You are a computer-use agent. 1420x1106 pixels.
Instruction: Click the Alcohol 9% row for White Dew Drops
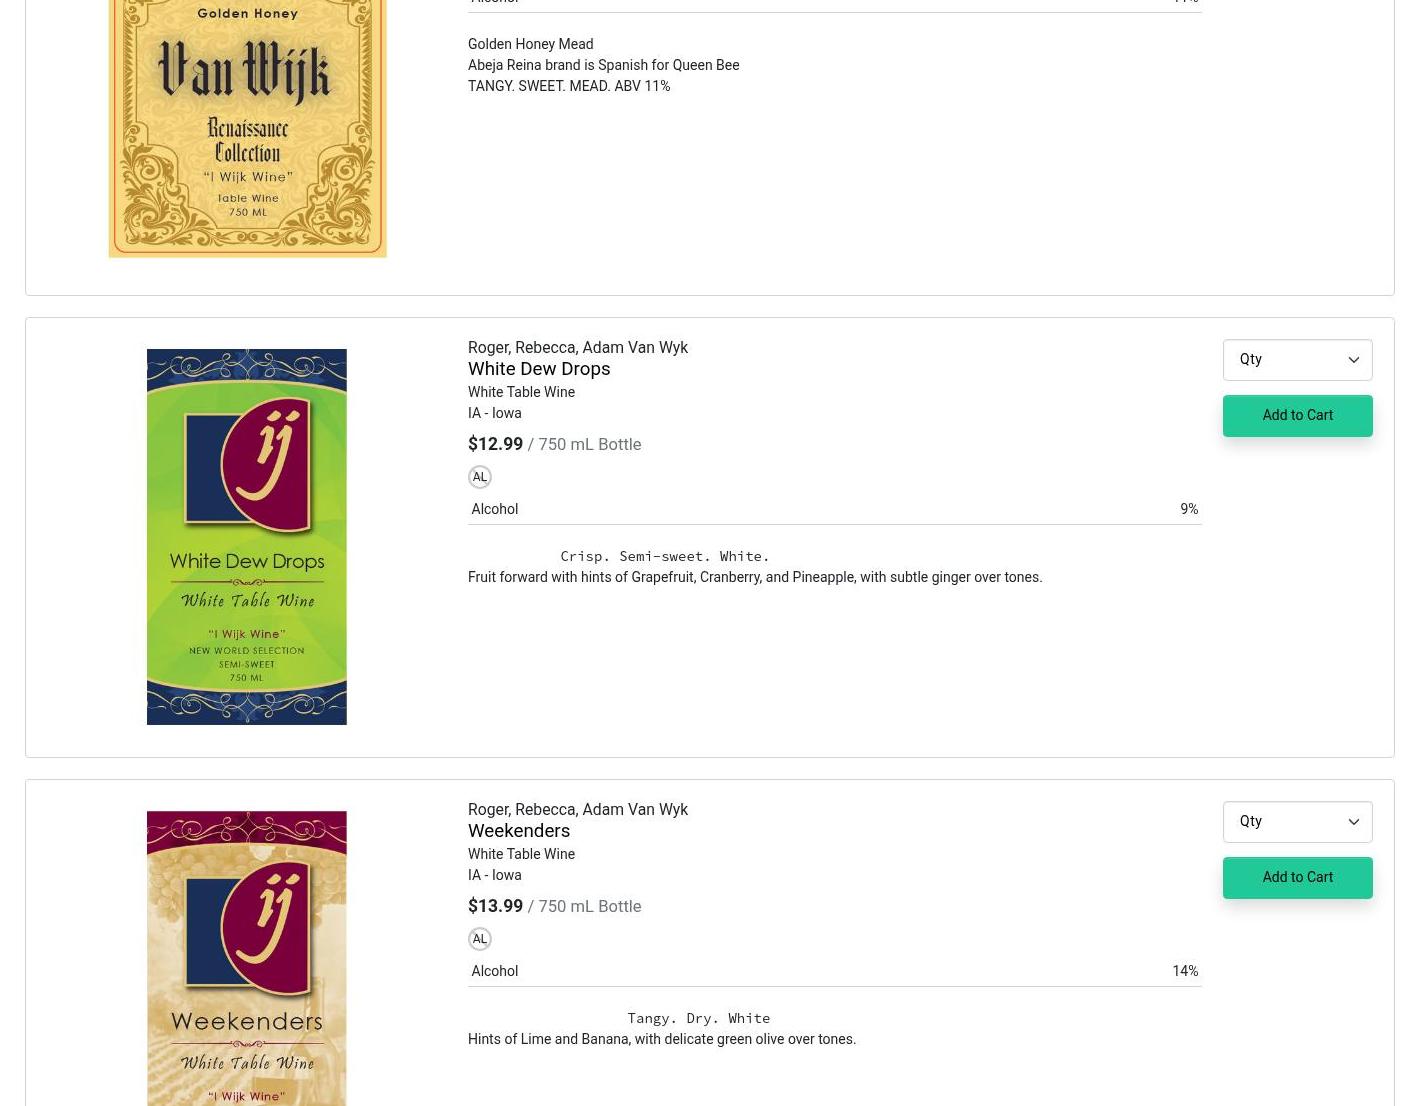pos(834,510)
